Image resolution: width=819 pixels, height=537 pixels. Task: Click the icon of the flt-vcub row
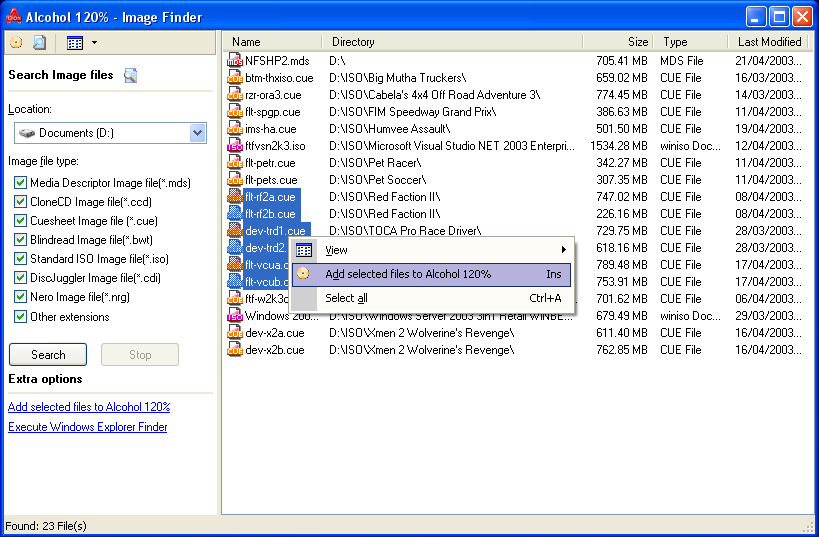pos(235,282)
